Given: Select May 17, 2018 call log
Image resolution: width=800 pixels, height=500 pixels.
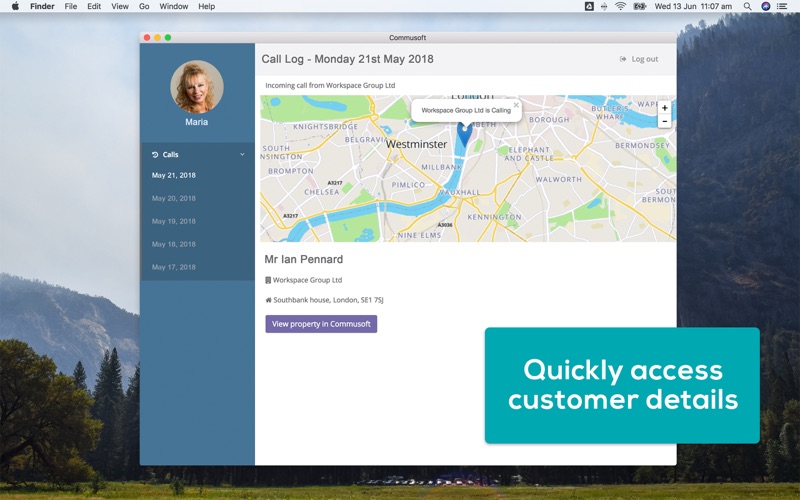Looking at the screenshot, I should point(173,267).
